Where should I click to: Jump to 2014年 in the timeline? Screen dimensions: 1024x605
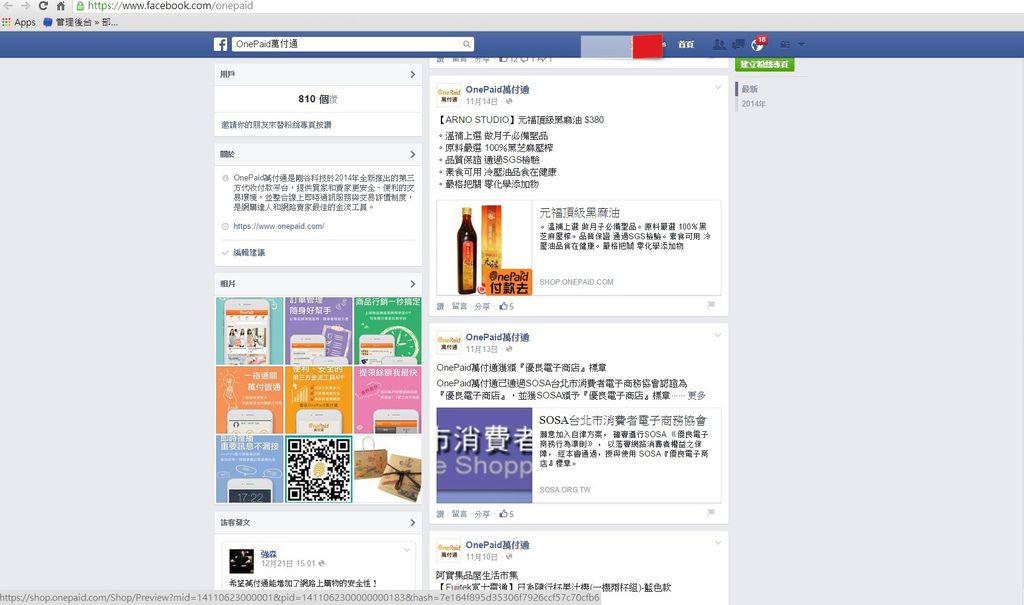(754, 104)
